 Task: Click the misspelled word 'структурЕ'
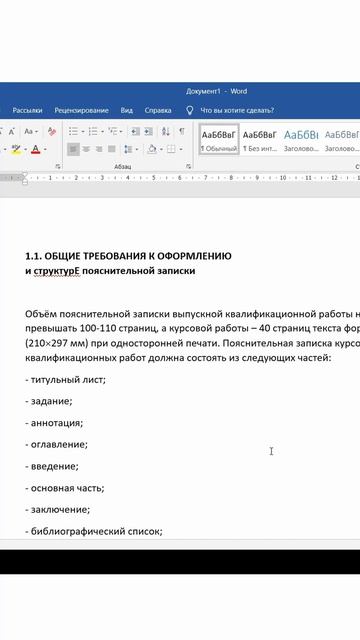(x=57, y=271)
